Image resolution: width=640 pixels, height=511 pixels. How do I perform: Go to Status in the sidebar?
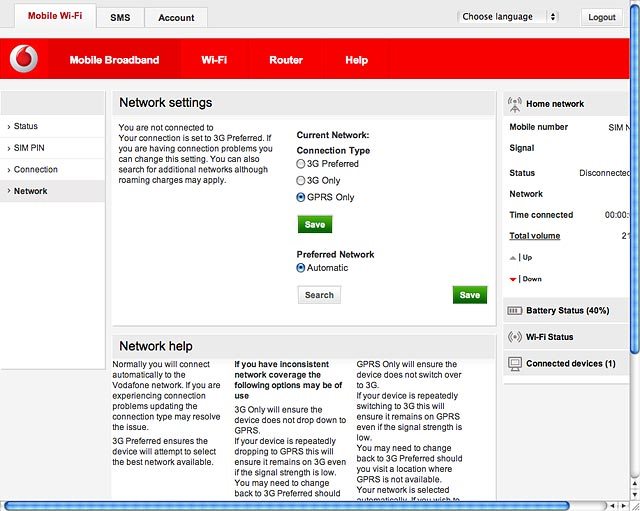pos(53,126)
